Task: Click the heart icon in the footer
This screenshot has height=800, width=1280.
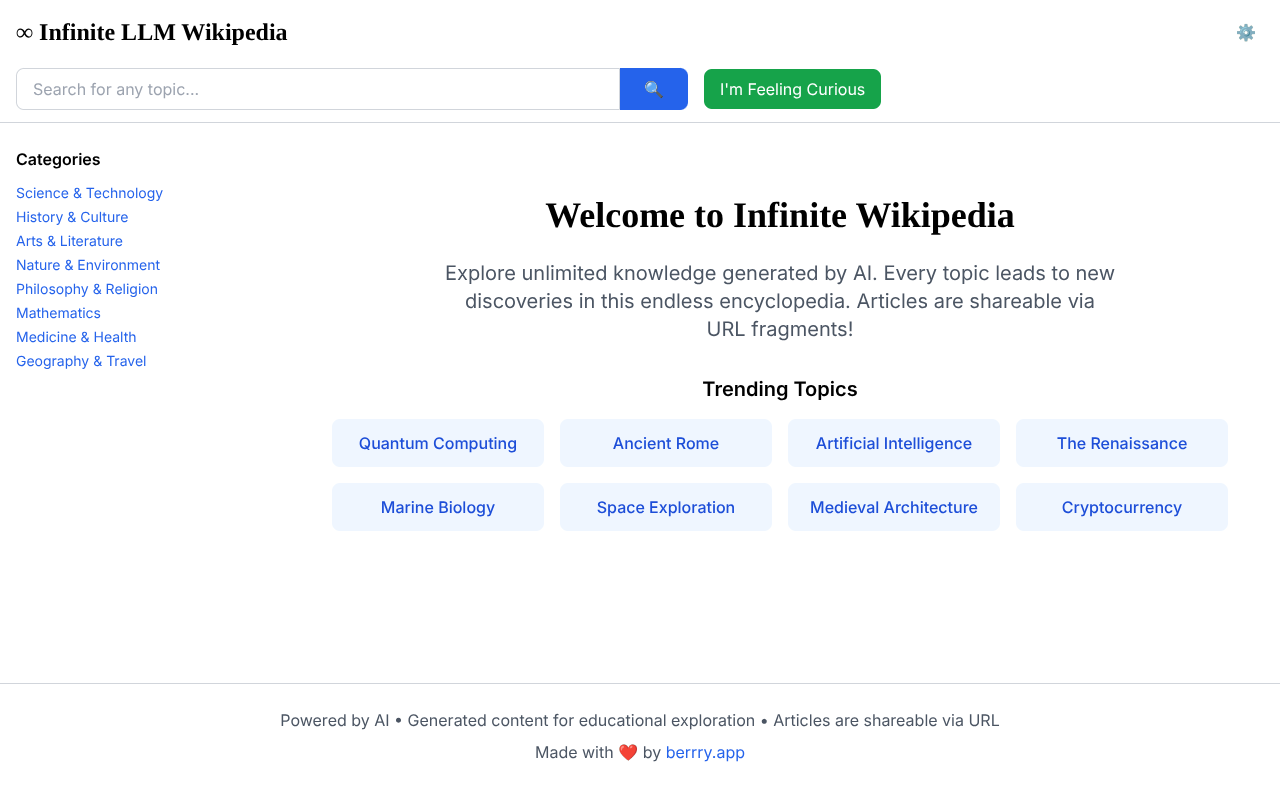Action: pos(628,752)
